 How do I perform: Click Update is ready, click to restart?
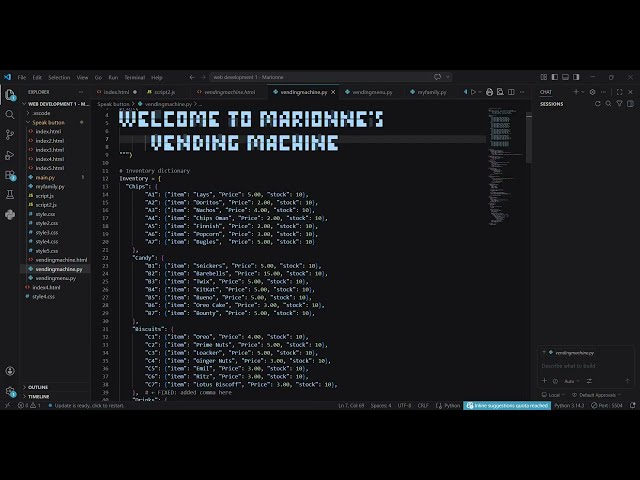[86, 405]
